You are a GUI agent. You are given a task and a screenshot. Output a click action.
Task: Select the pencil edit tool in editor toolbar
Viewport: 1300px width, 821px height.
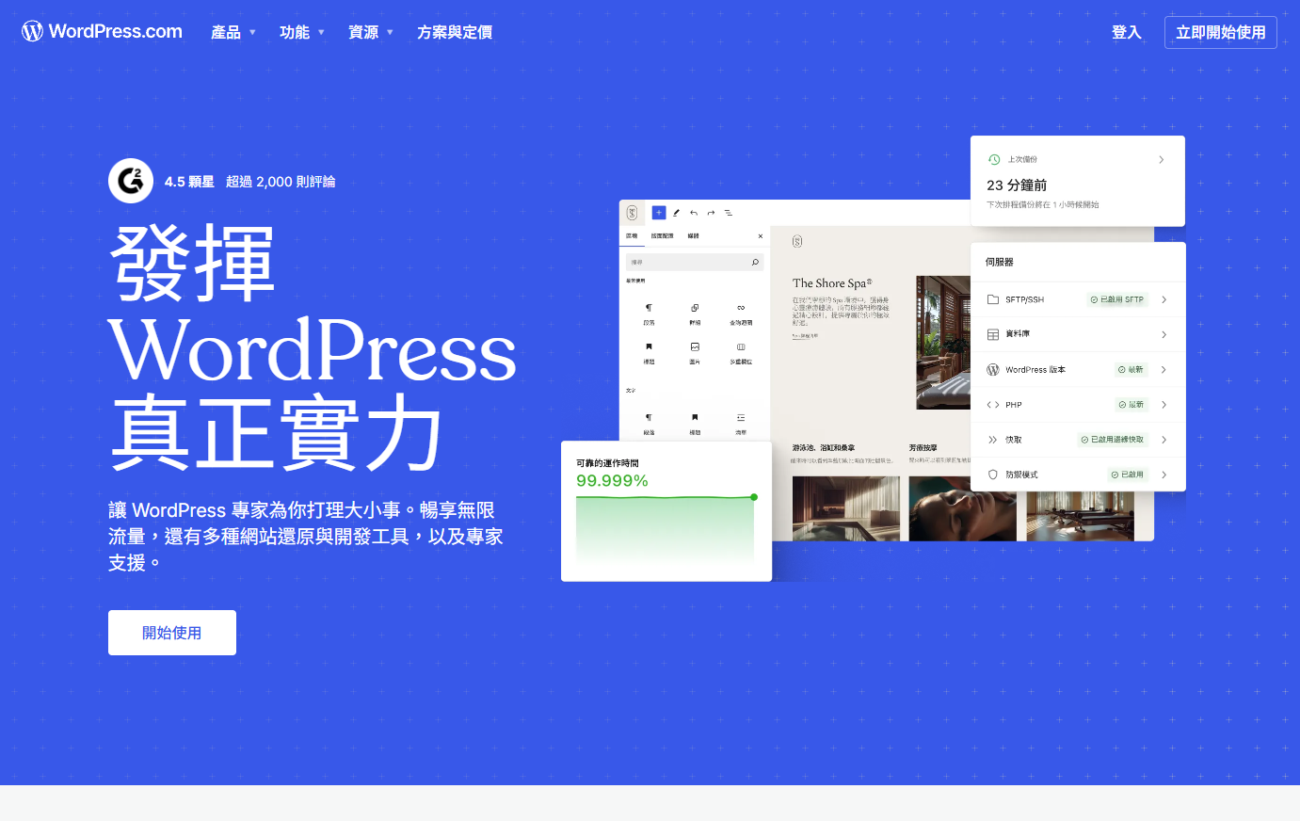[x=676, y=212]
